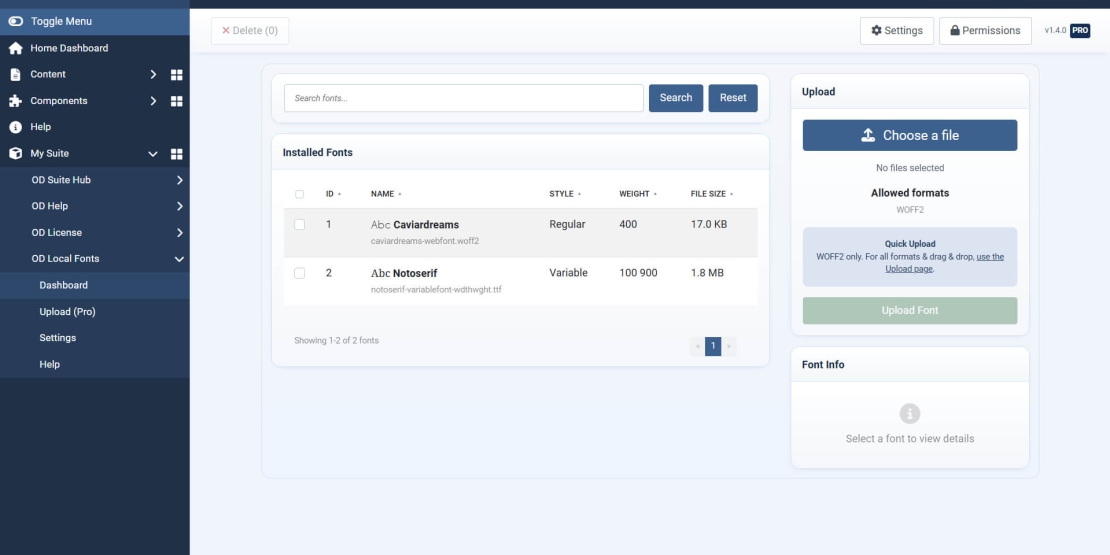This screenshot has width=1110, height=555.
Task: Expand OD Help chevron
Action: (x=180, y=206)
